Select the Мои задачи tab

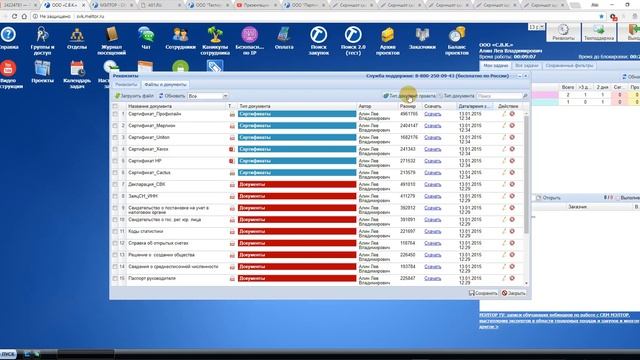point(496,66)
